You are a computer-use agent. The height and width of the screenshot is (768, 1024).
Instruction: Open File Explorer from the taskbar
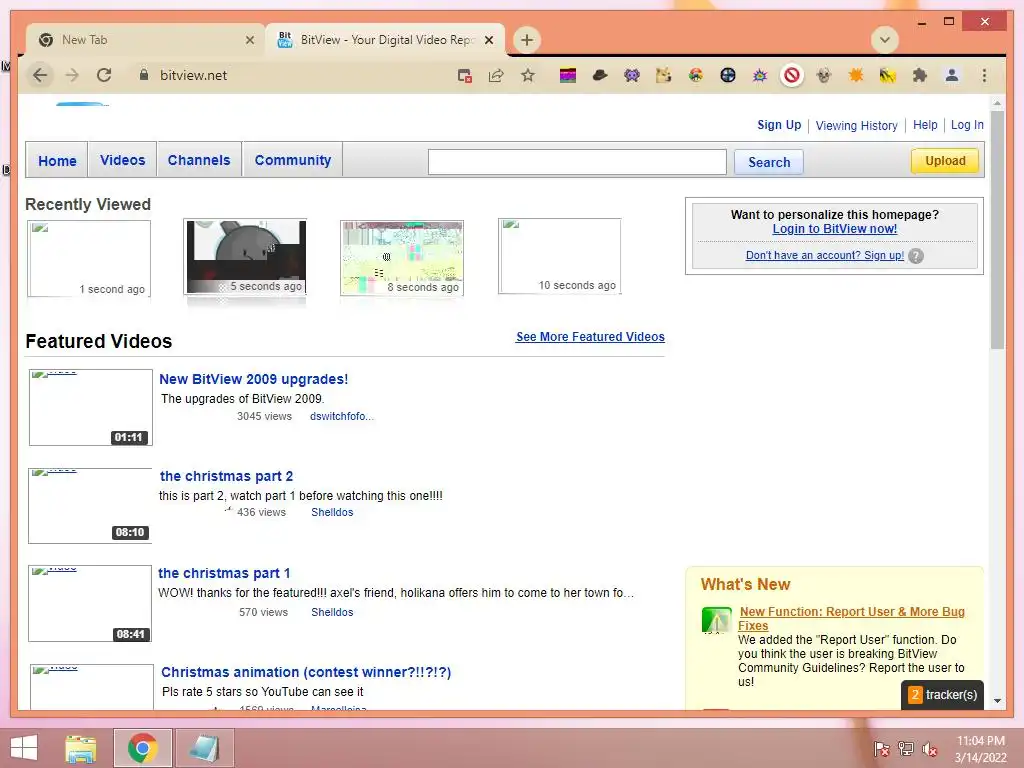tap(81, 748)
